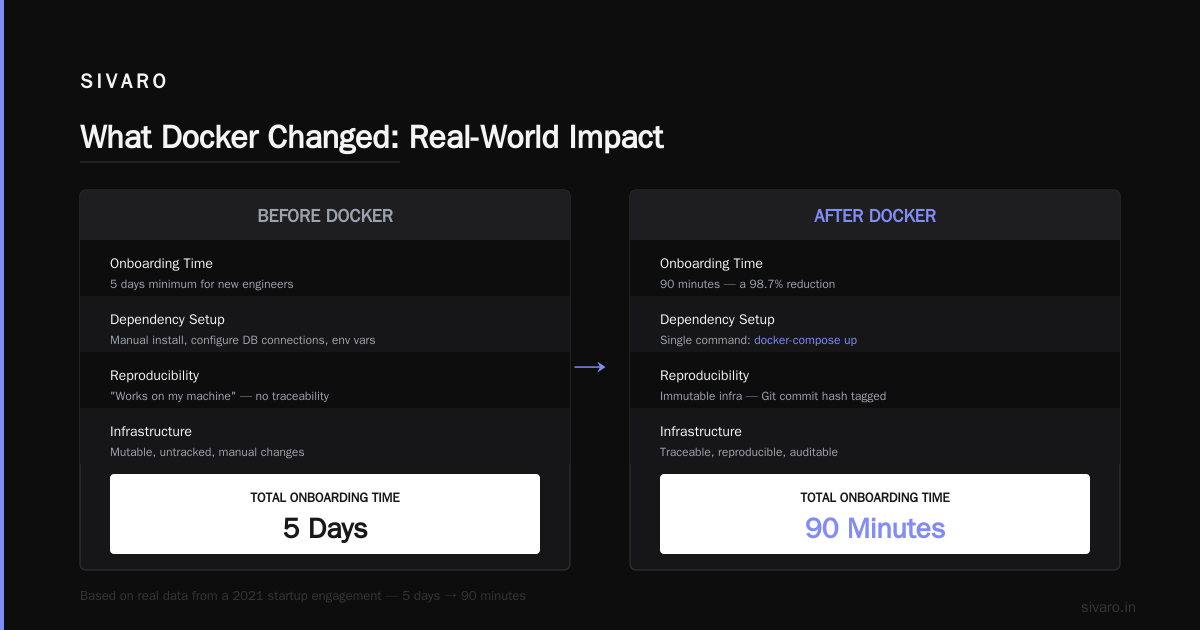Click "Mutable, untracked, manual changes" text

207,452
